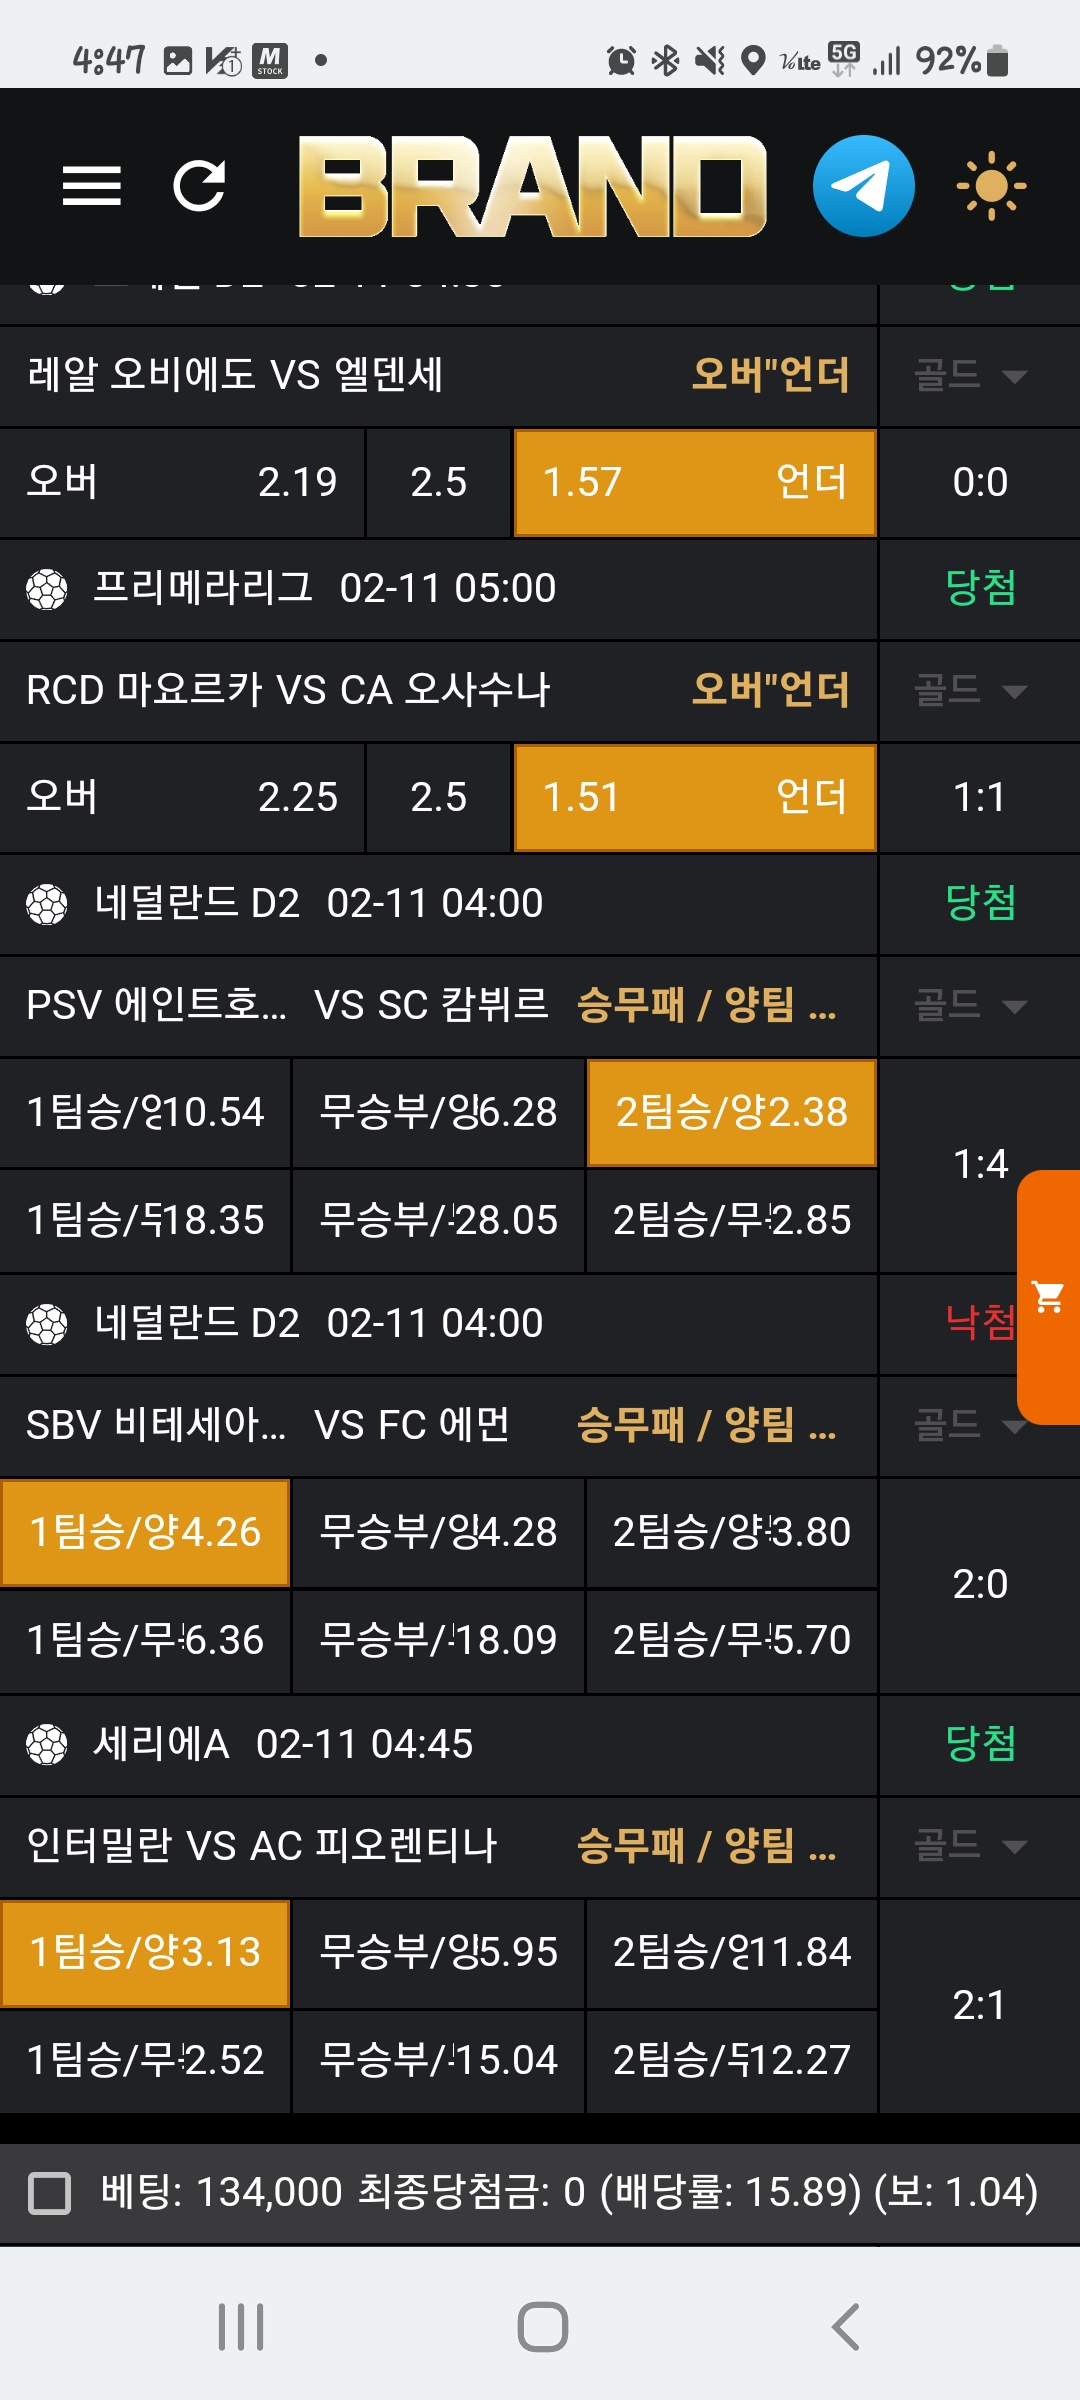This screenshot has height=2400, width=1080.
Task: Open the hamburger menu
Action: click(92, 186)
